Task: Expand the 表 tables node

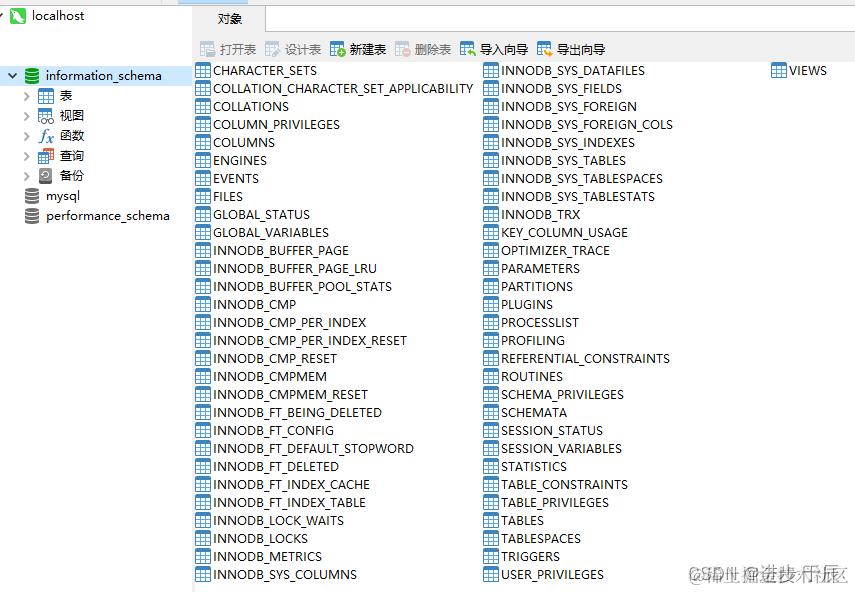Action: point(26,96)
